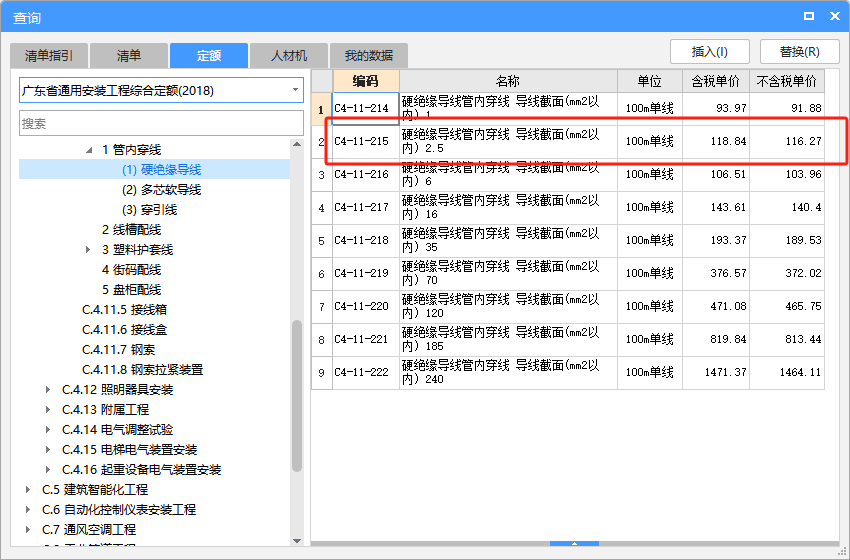Select 2 线槽配线 tree item
The width and height of the screenshot is (850, 560).
131,230
